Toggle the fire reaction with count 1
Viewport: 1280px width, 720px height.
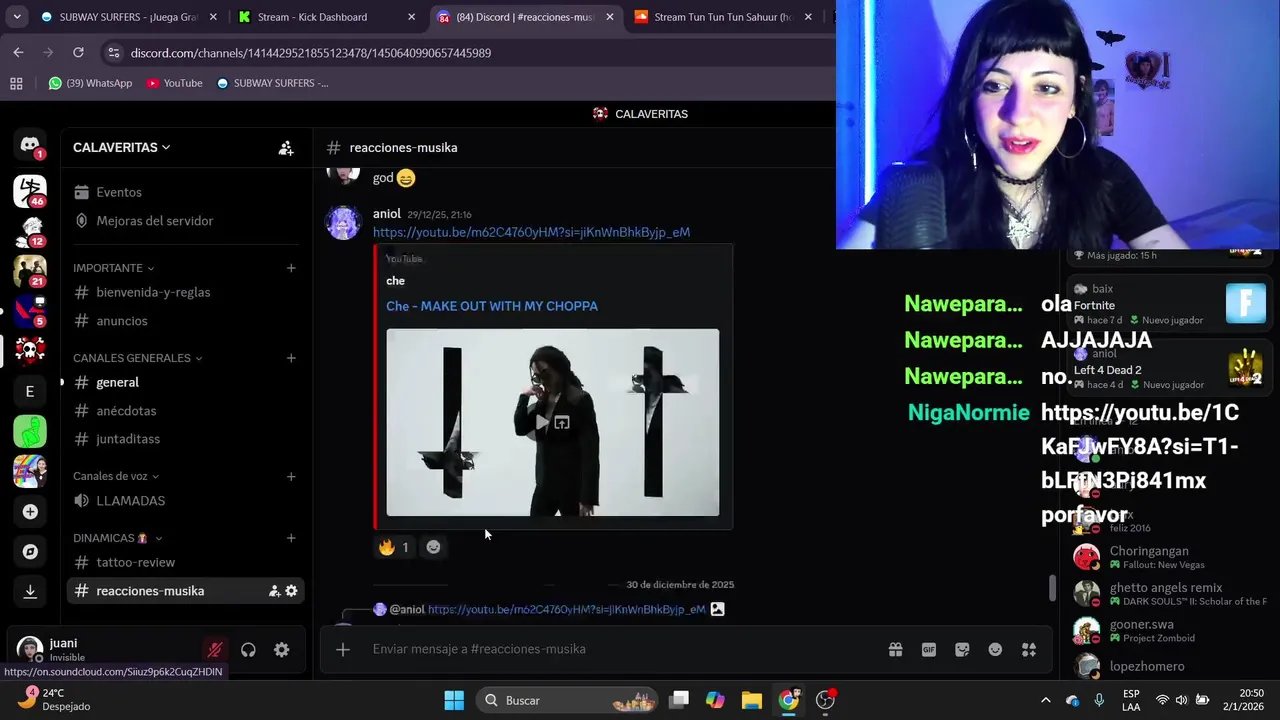pos(394,547)
